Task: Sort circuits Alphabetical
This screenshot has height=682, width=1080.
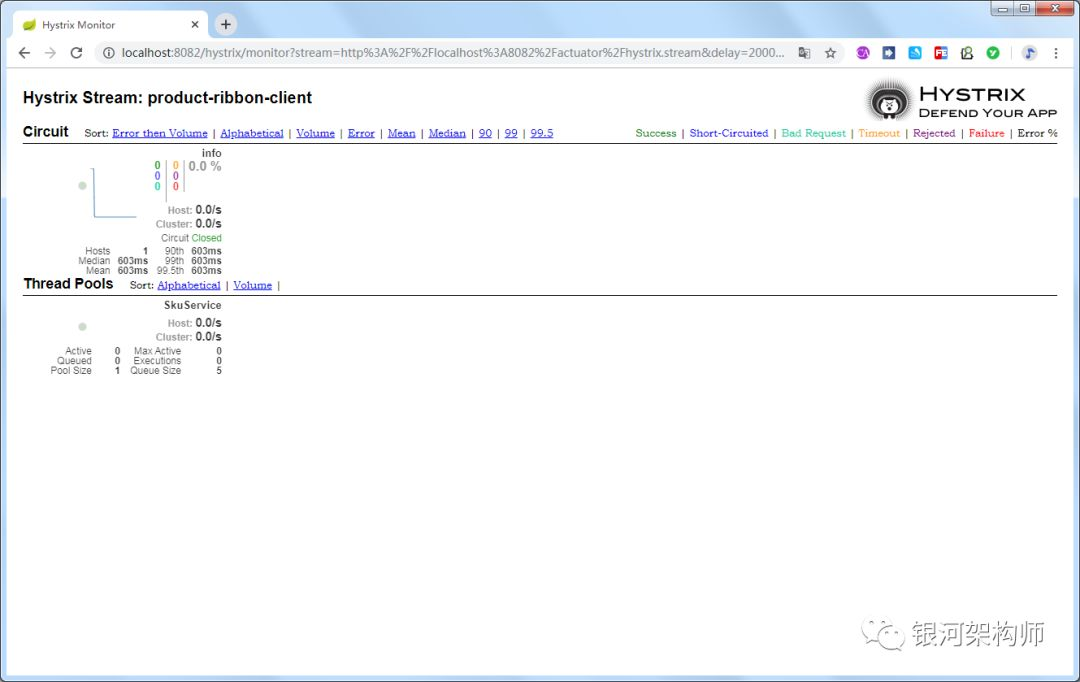Action: tap(252, 133)
